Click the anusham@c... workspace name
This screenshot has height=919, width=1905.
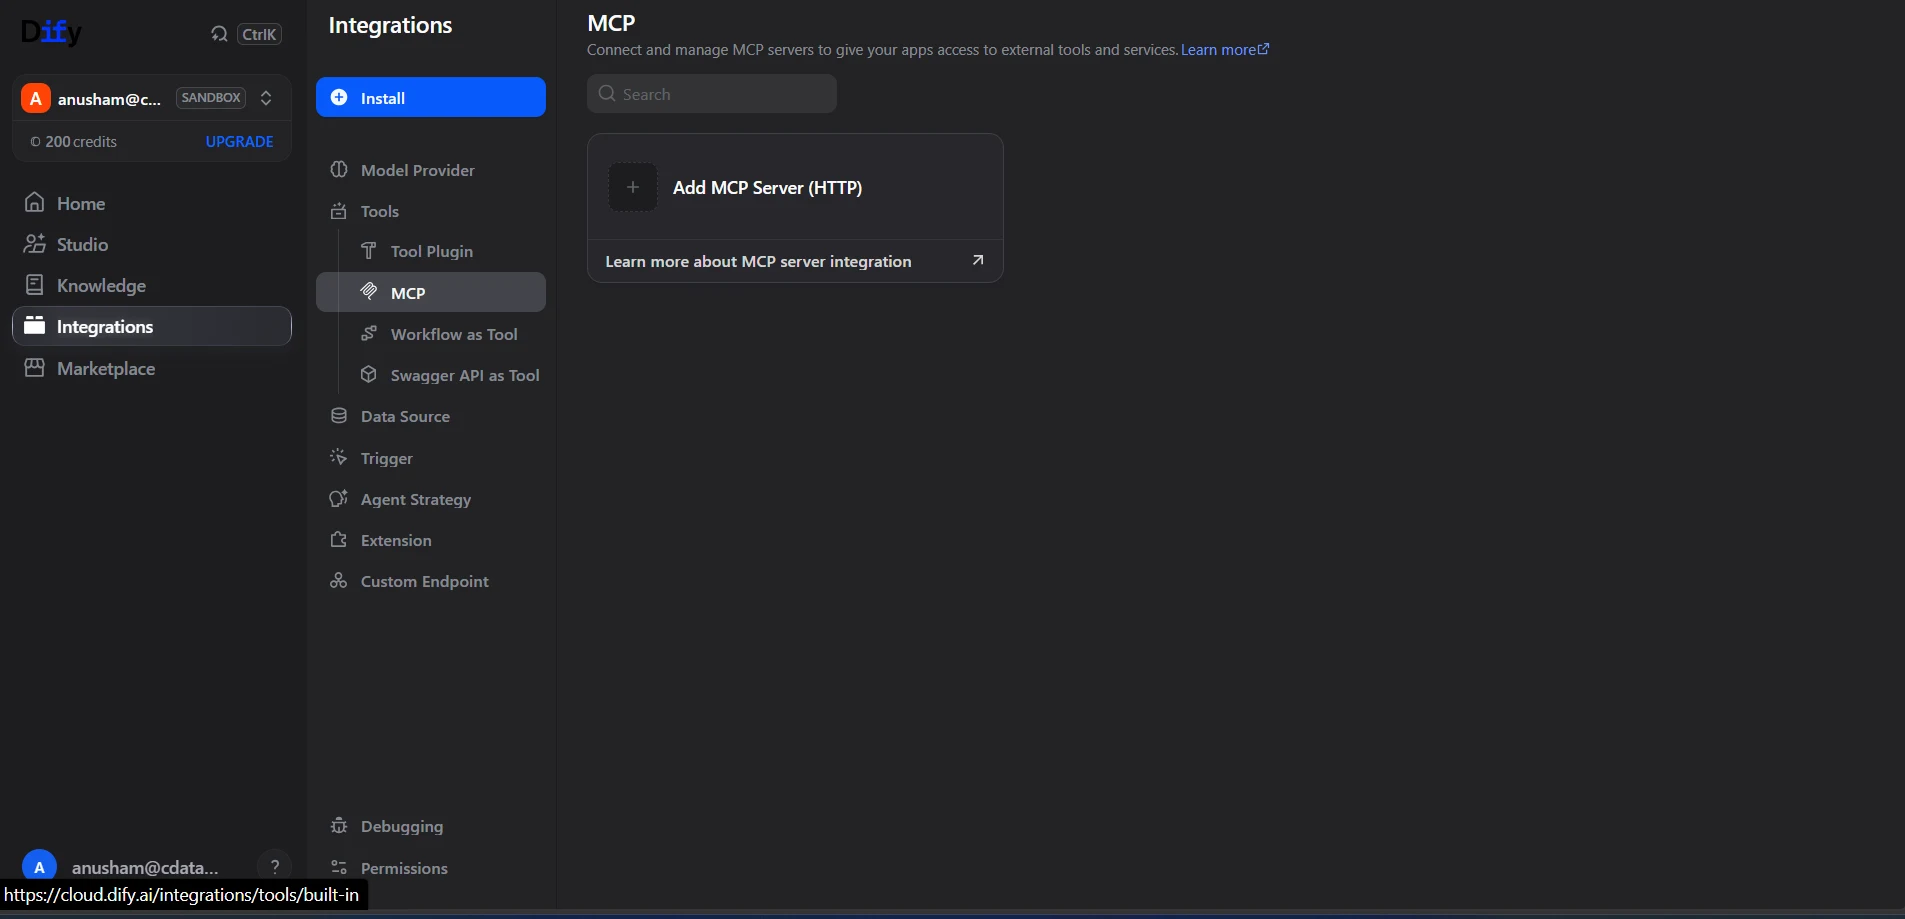[109, 99]
